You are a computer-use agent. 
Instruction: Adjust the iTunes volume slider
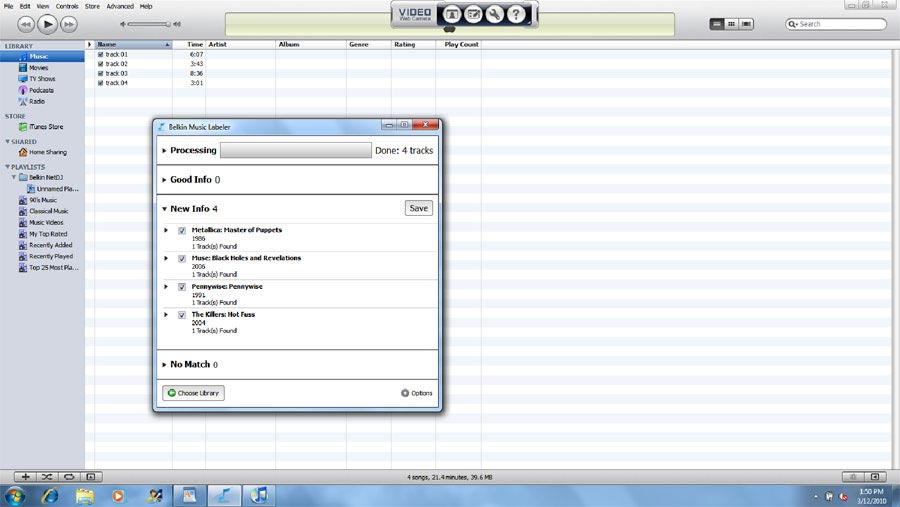[150, 24]
